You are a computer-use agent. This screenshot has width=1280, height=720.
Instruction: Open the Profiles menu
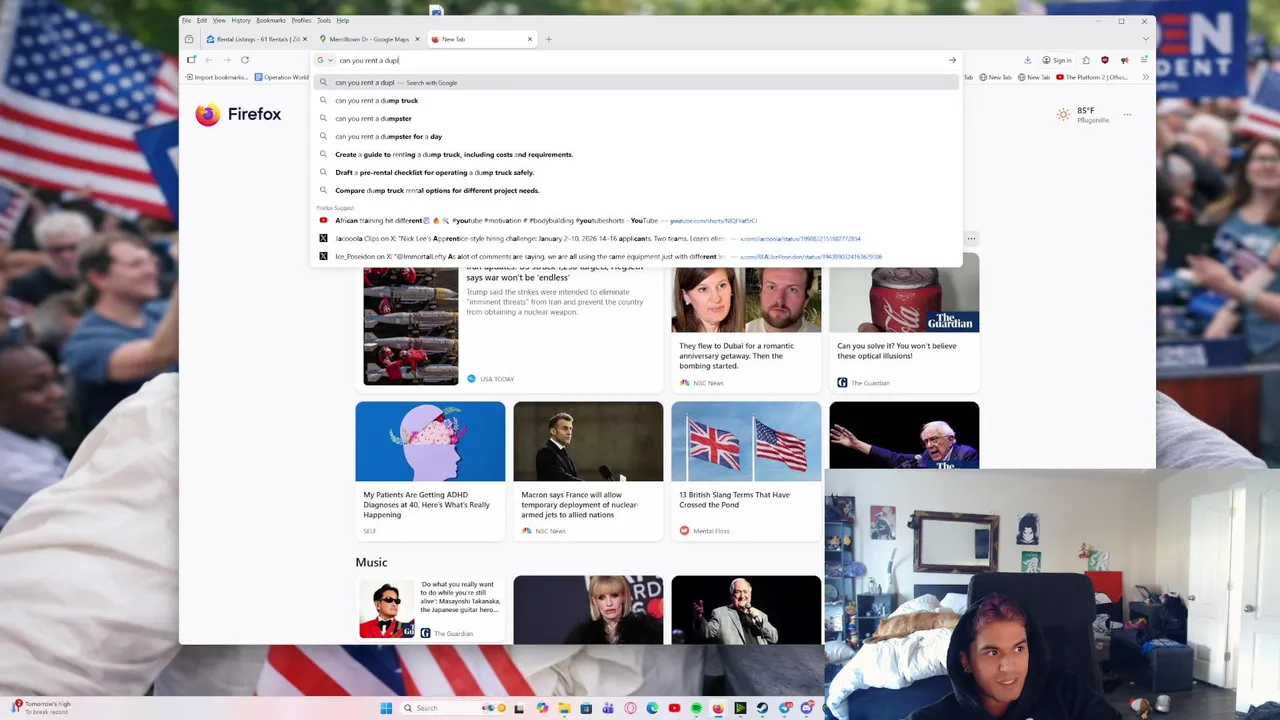301,20
